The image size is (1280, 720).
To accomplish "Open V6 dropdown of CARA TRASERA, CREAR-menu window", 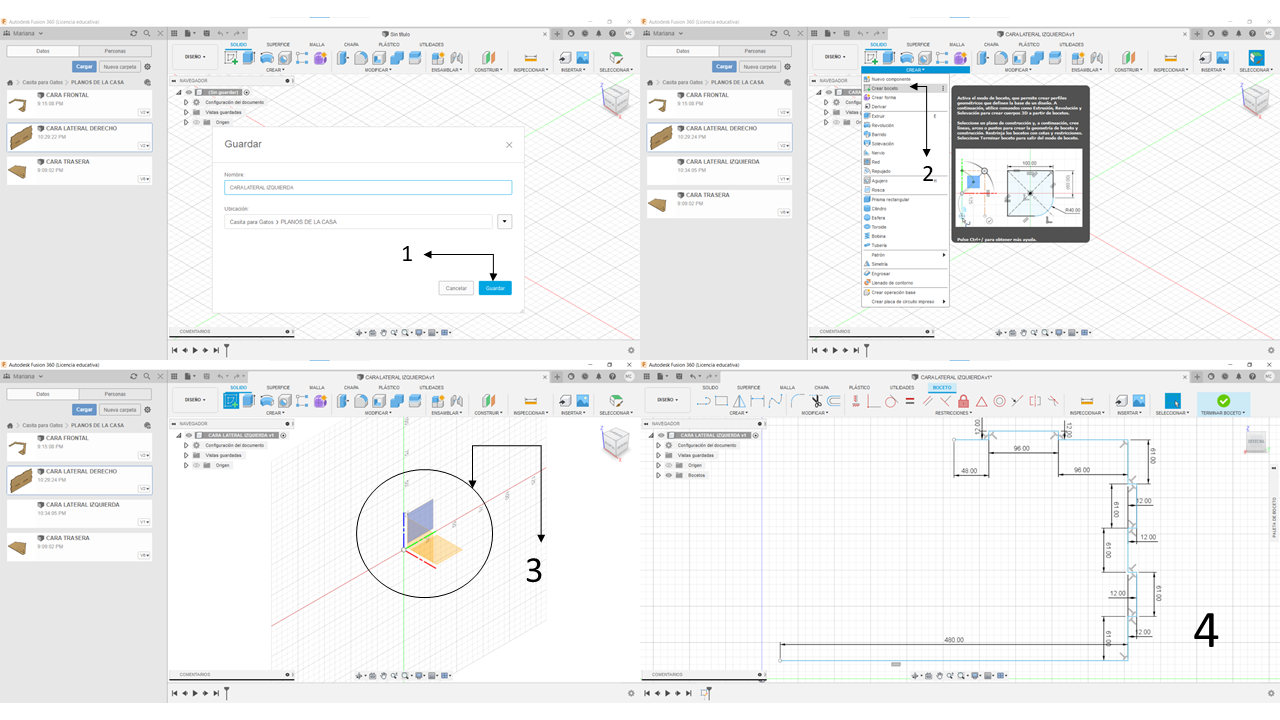I will (x=784, y=212).
